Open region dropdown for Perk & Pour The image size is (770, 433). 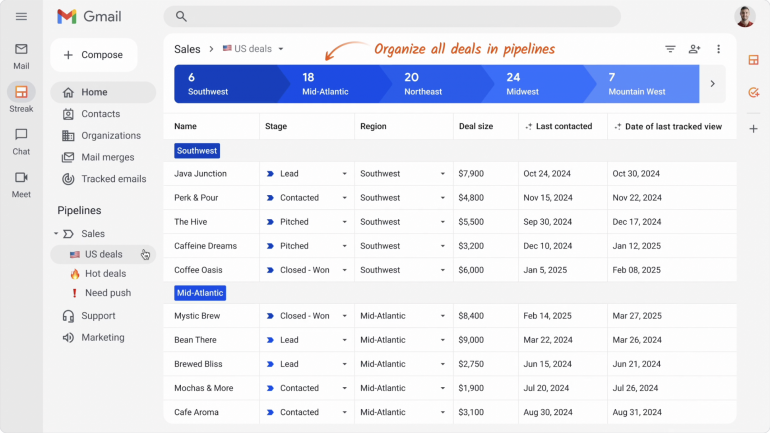click(442, 198)
